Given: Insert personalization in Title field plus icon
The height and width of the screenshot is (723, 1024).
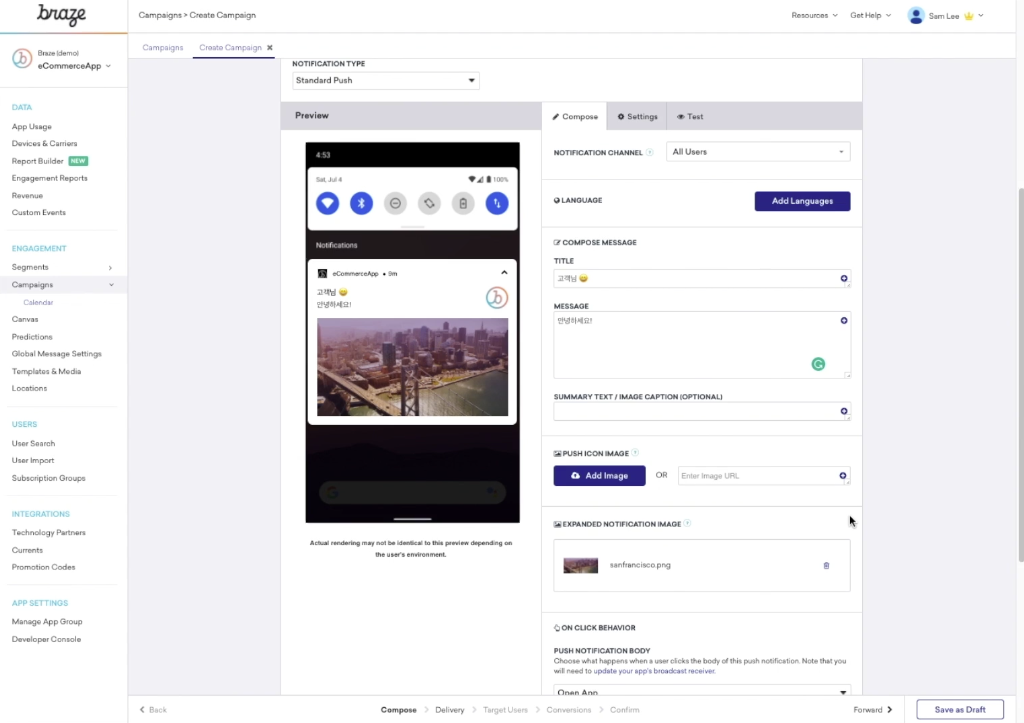Looking at the screenshot, I should coord(844,278).
